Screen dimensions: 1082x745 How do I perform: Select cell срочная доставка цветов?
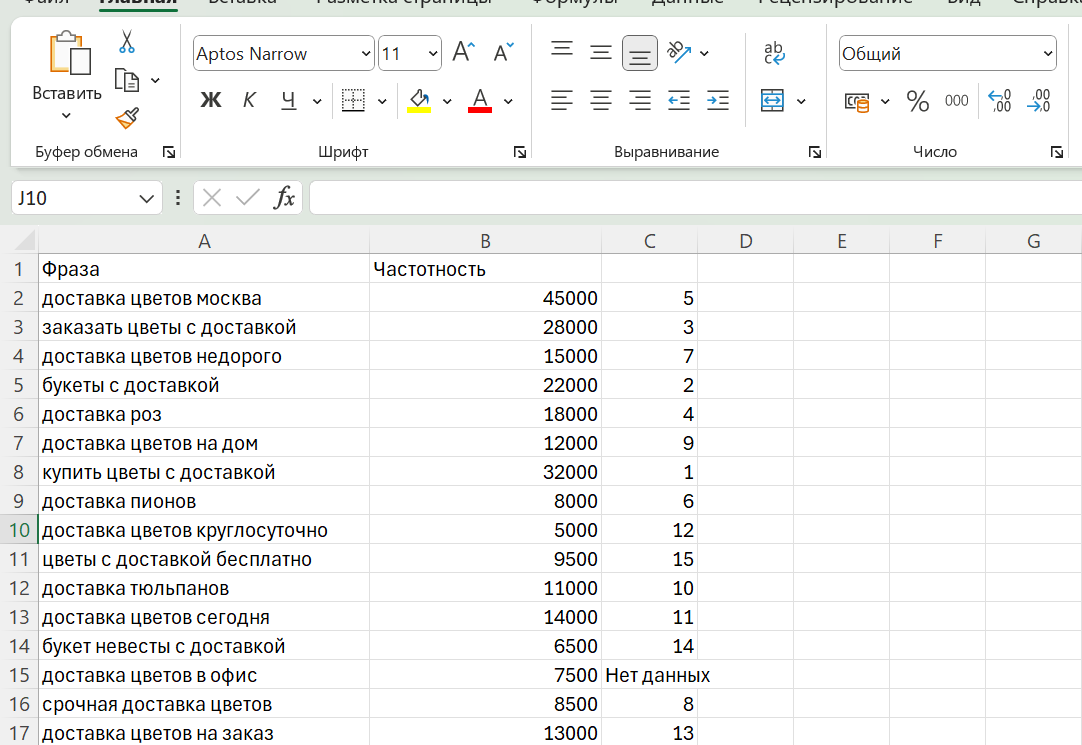(204, 704)
